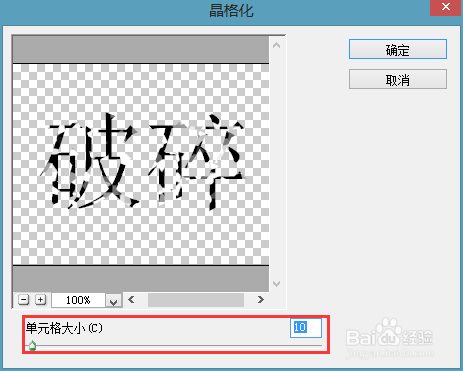
Task: Click the cell size value field showing 10
Action: pos(306,328)
